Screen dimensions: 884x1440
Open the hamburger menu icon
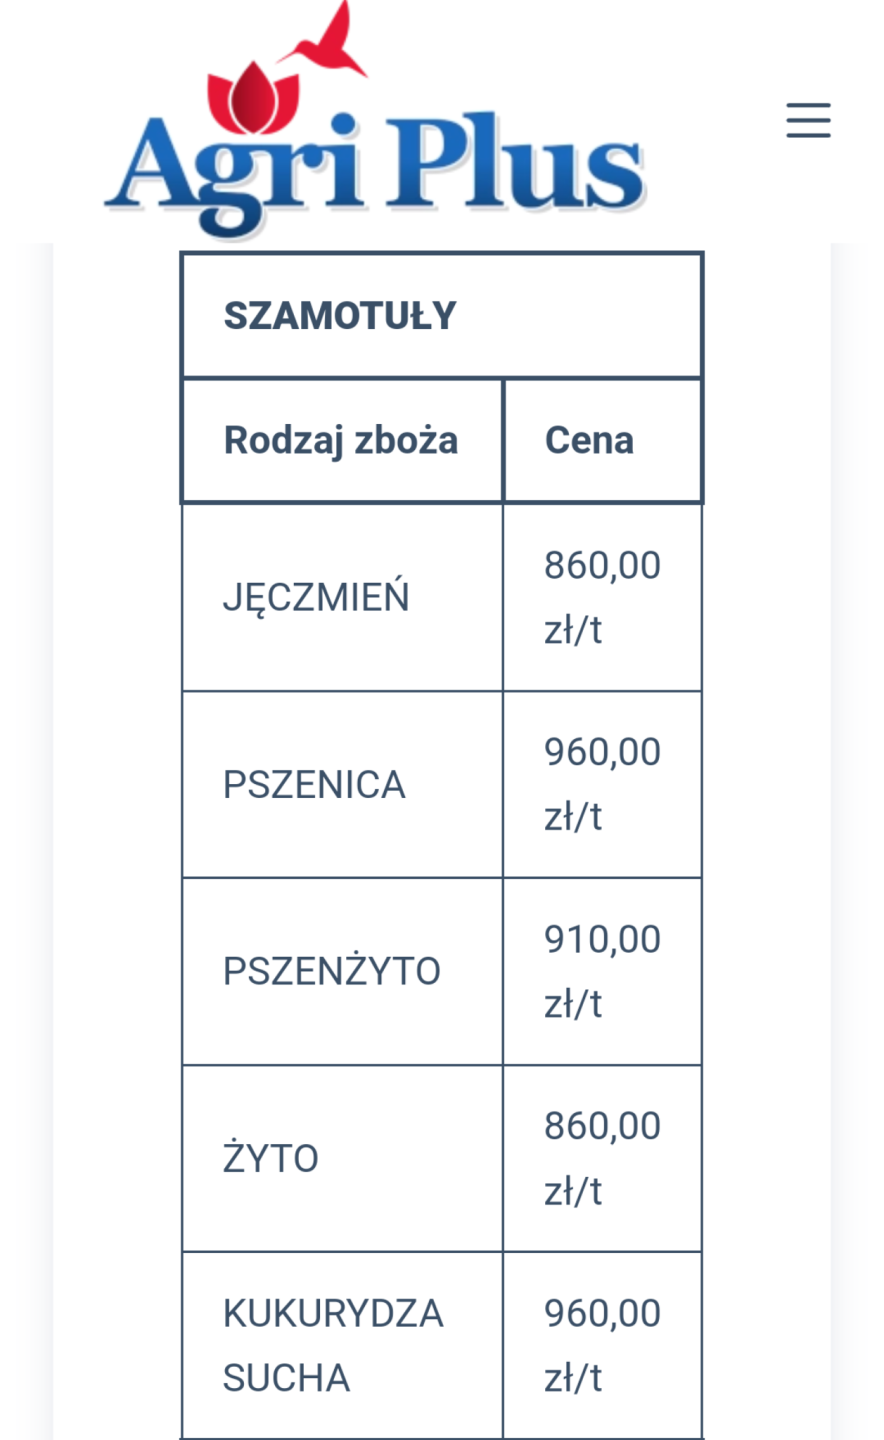pyautogui.click(x=808, y=120)
